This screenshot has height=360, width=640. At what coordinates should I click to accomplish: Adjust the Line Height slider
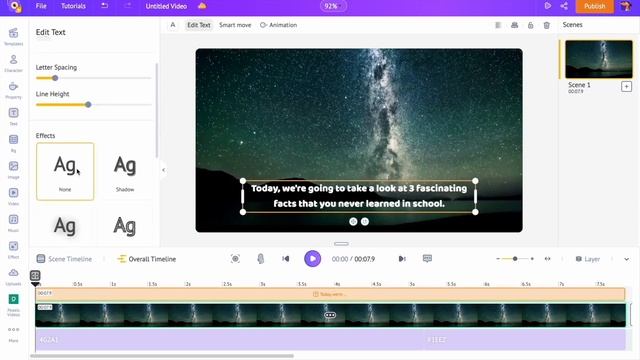(x=93, y=104)
